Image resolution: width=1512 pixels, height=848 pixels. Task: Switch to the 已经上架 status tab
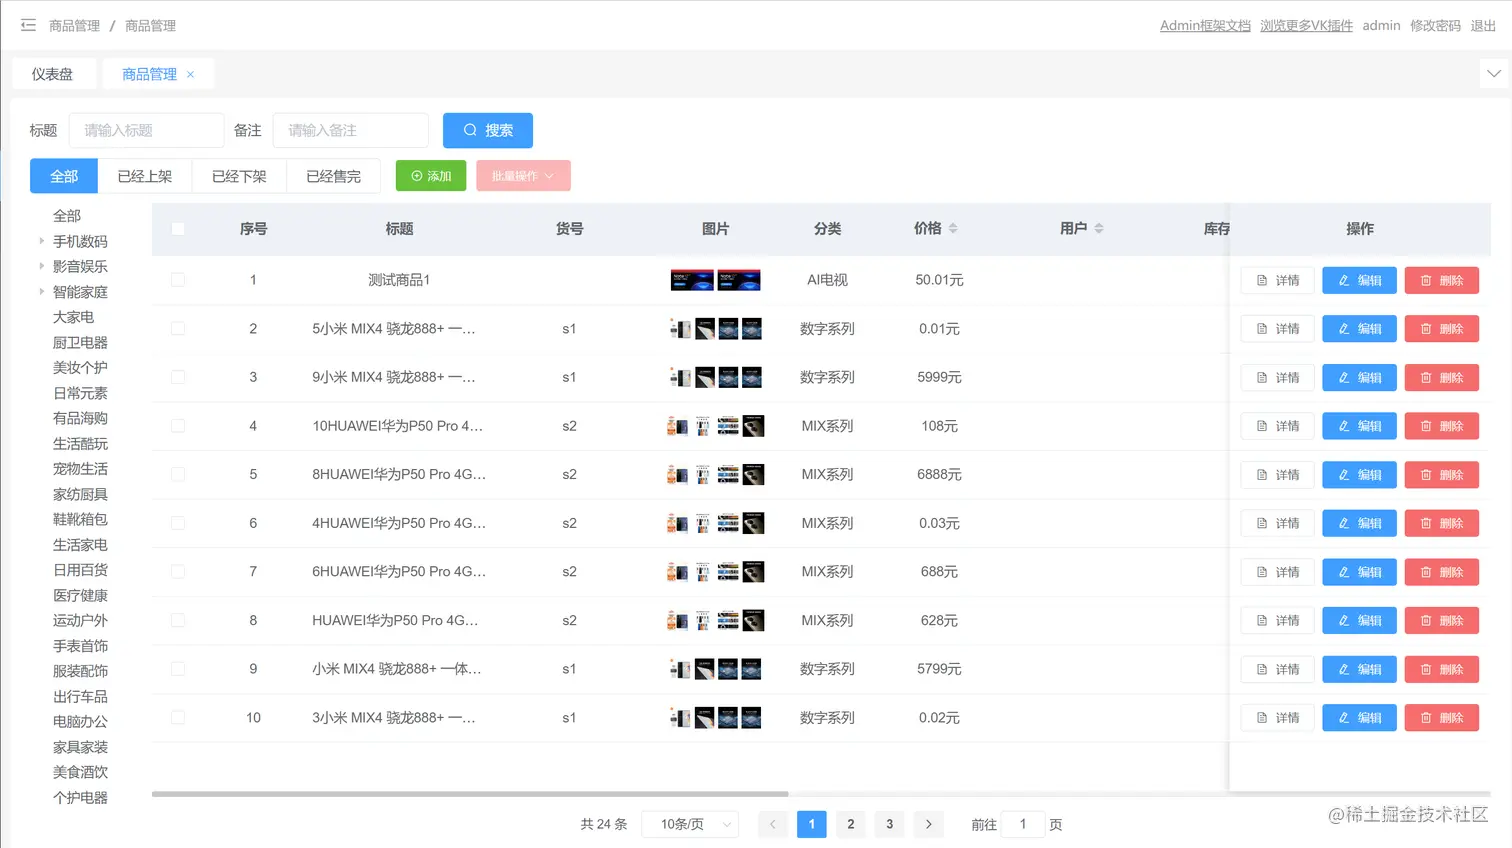[145, 176]
